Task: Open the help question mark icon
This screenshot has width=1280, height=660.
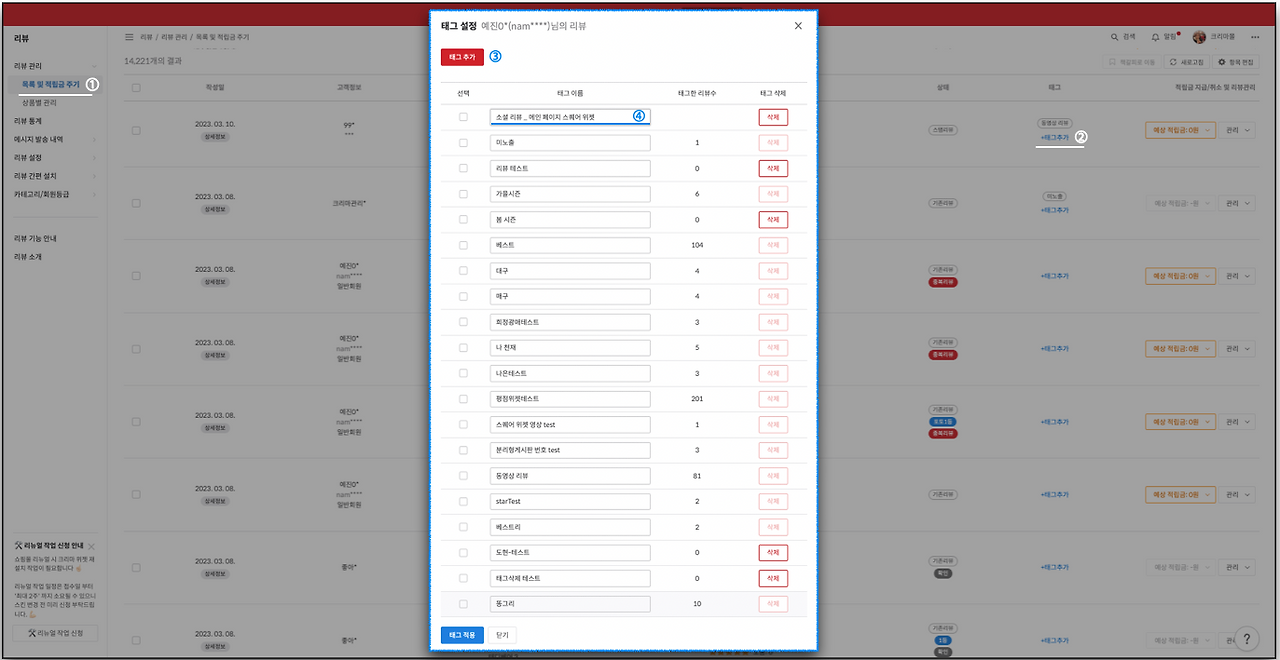Action: [1246, 638]
